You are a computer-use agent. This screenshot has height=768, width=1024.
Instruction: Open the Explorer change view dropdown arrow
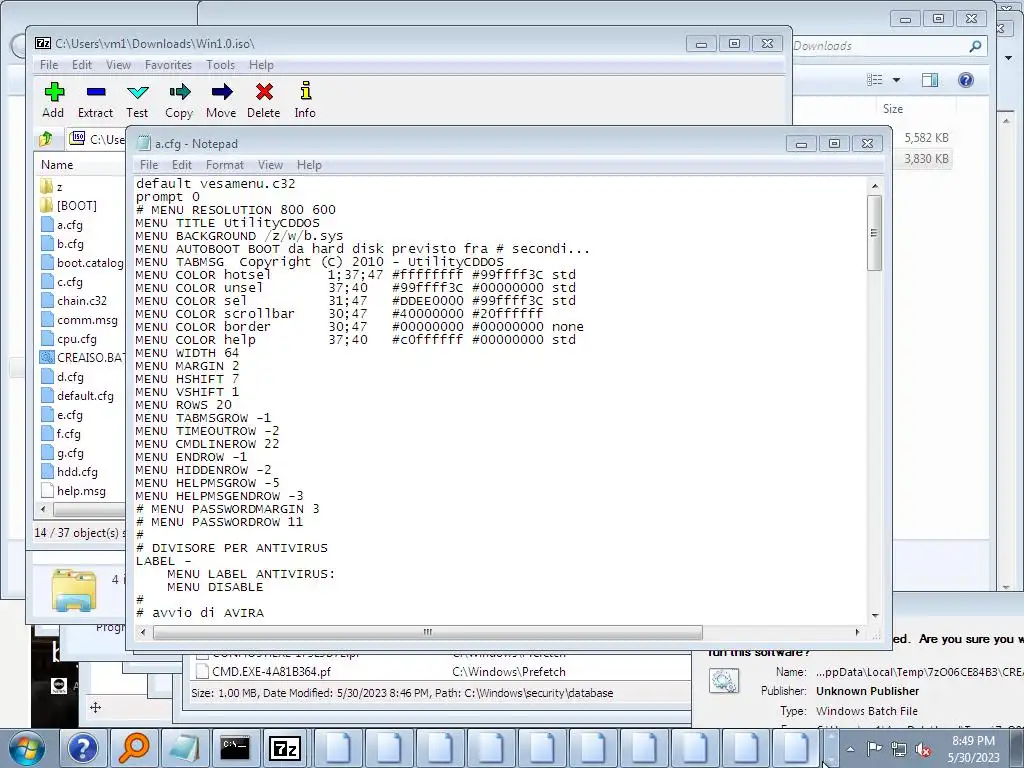[x=897, y=80]
